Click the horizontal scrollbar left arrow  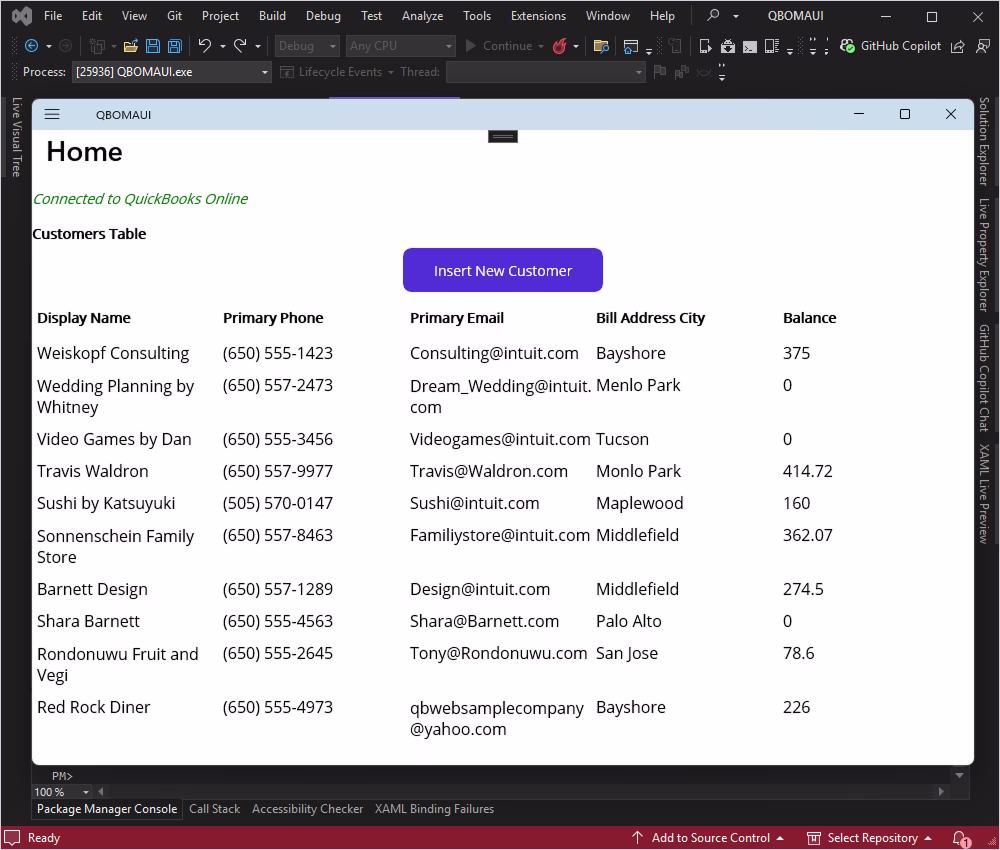101,792
